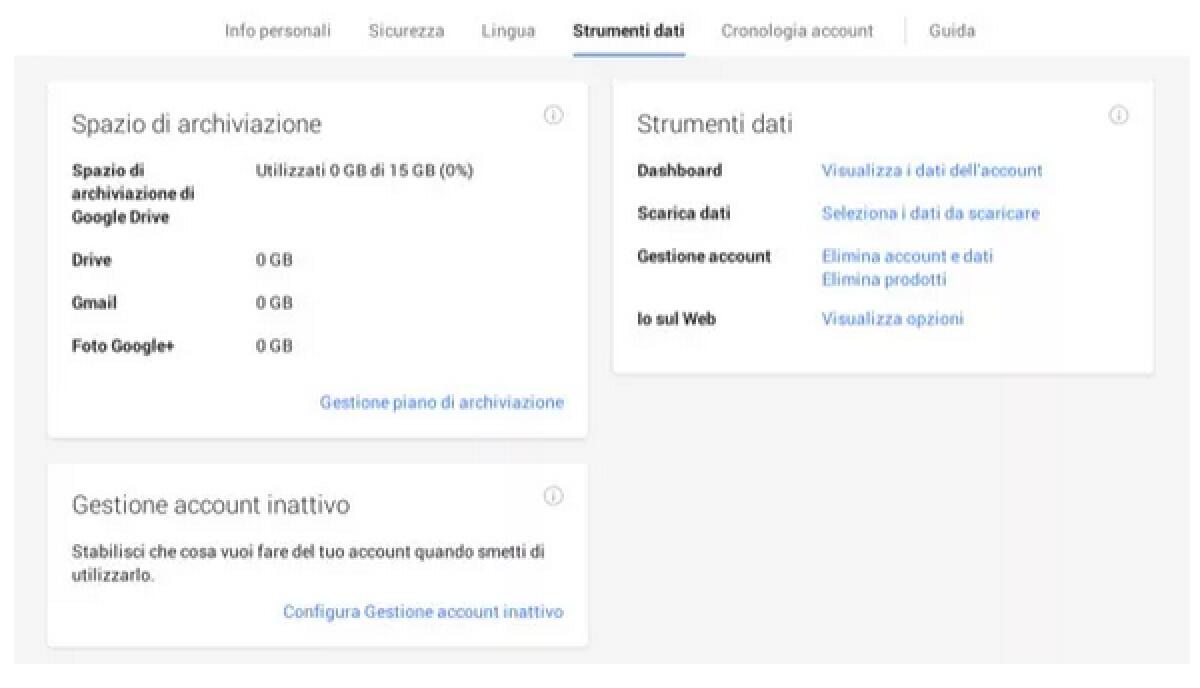Switch to the Strumenti dati tab
The image size is (1200, 688).
click(628, 30)
